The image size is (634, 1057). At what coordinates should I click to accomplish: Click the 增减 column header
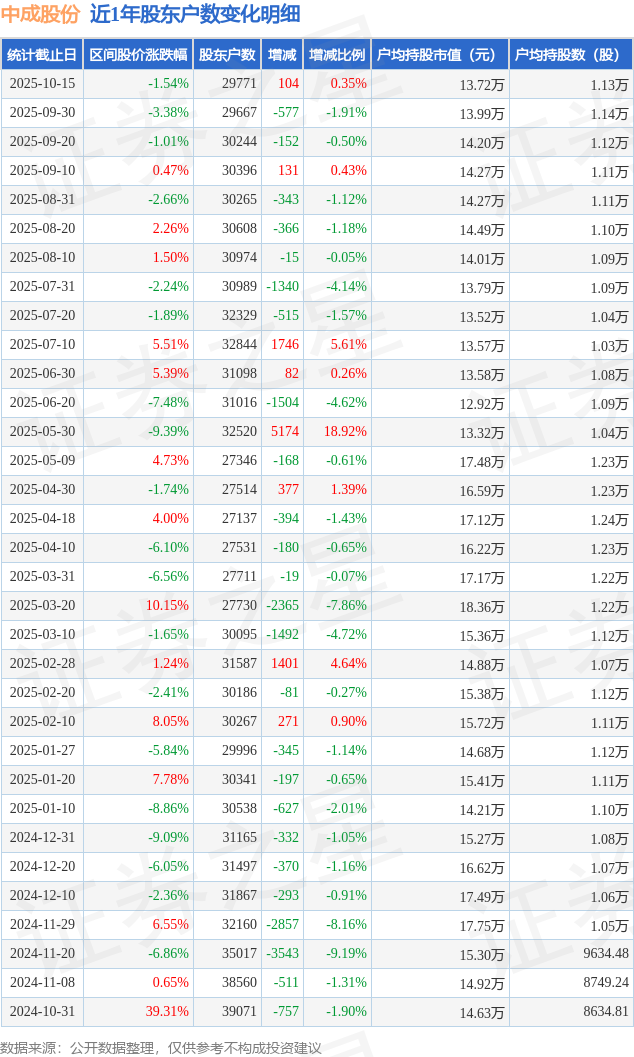[282, 55]
